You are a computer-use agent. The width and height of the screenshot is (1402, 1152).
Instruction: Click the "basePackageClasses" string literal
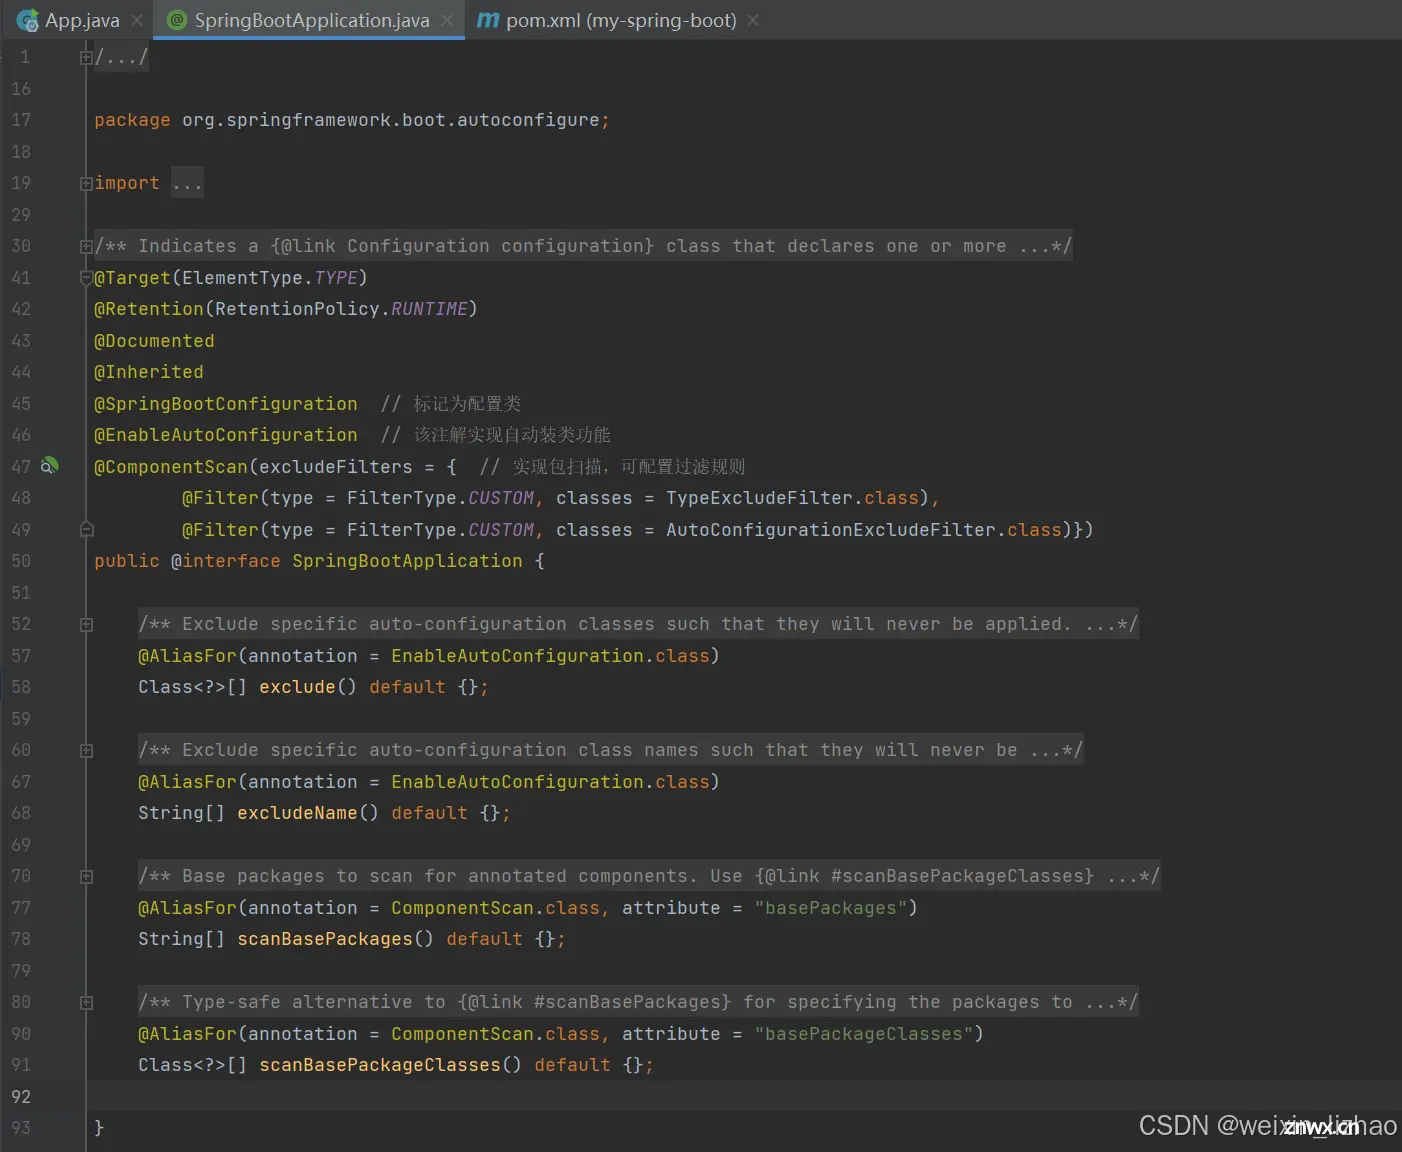[x=864, y=1034]
